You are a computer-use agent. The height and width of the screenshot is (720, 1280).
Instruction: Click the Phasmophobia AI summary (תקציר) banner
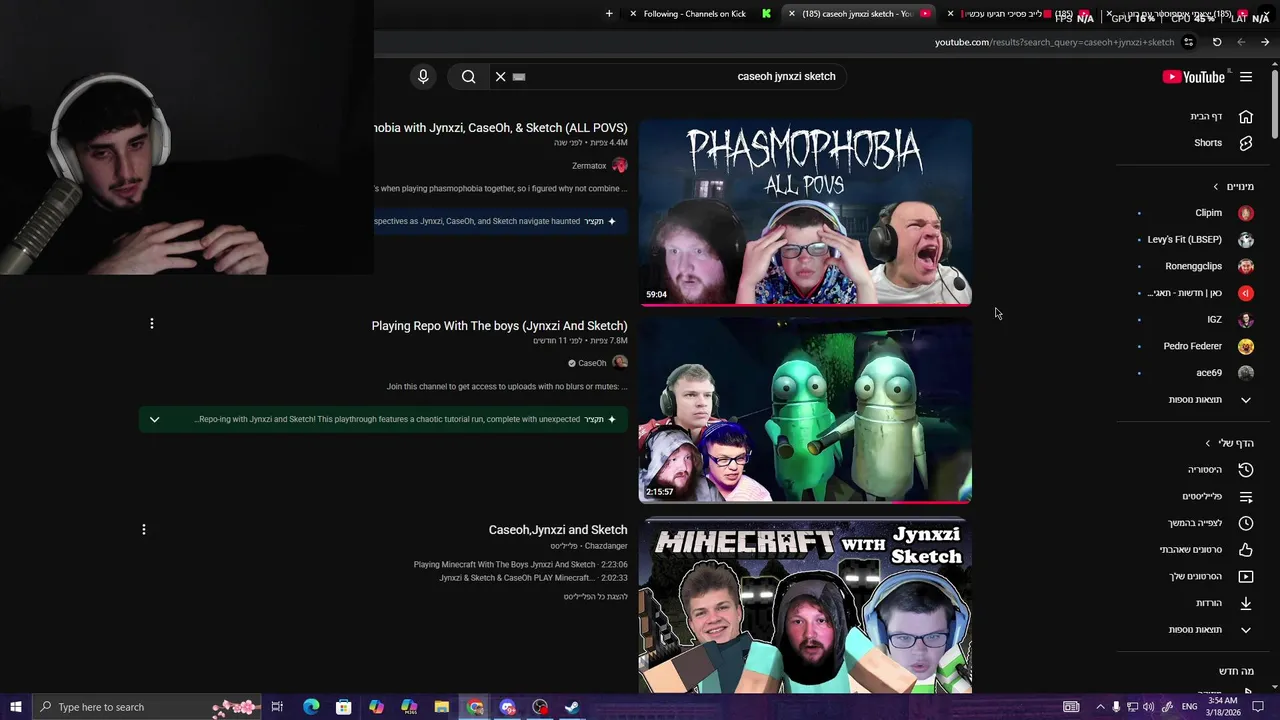(501, 221)
